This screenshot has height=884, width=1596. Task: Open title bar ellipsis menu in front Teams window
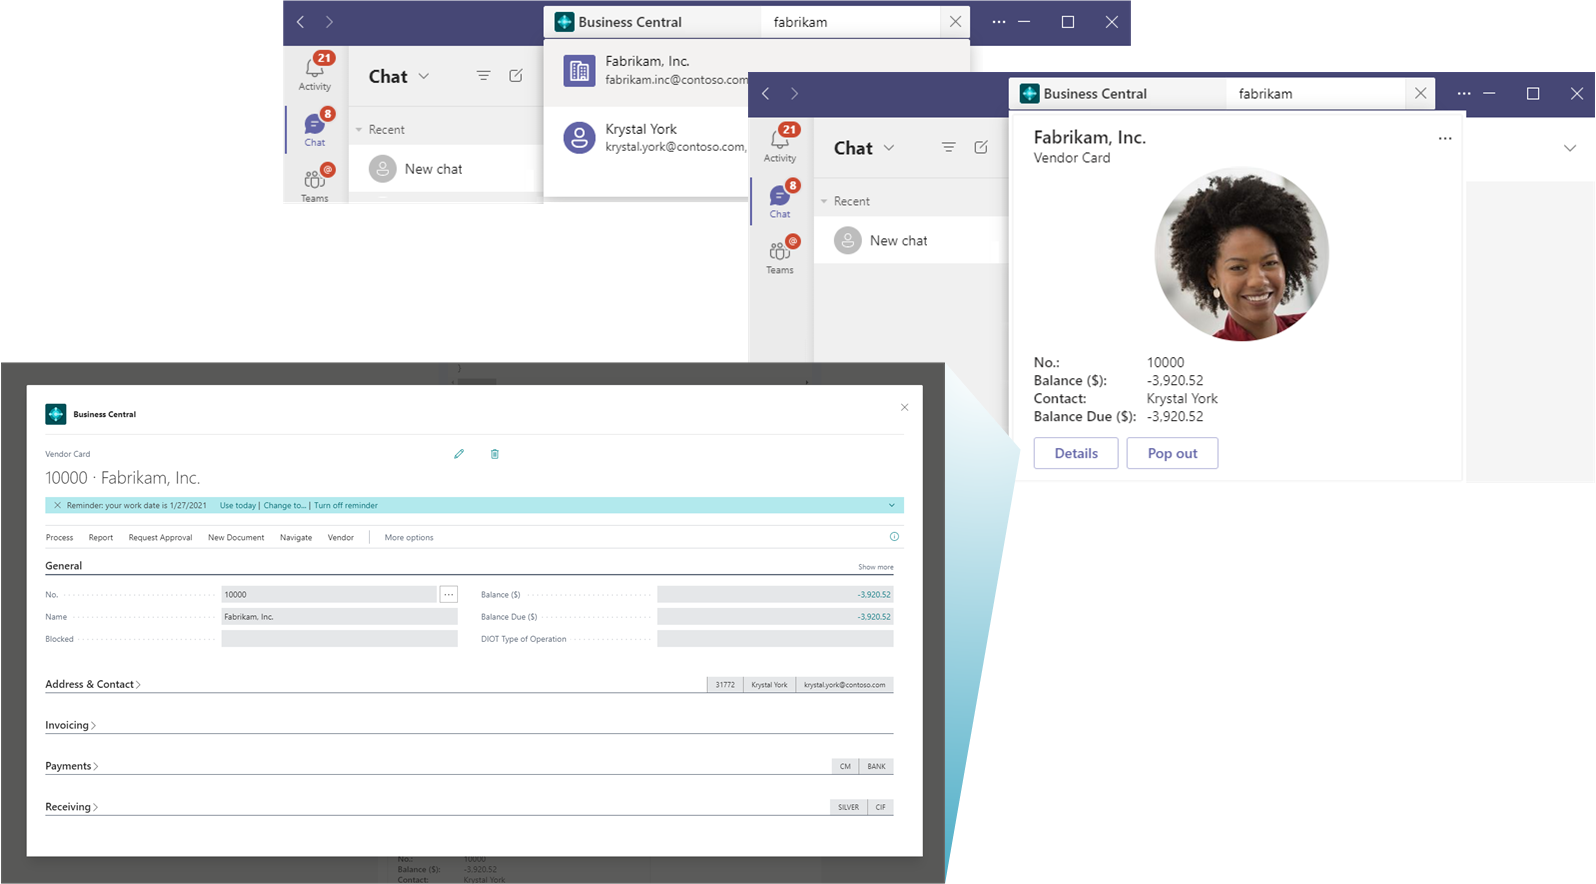(1464, 94)
